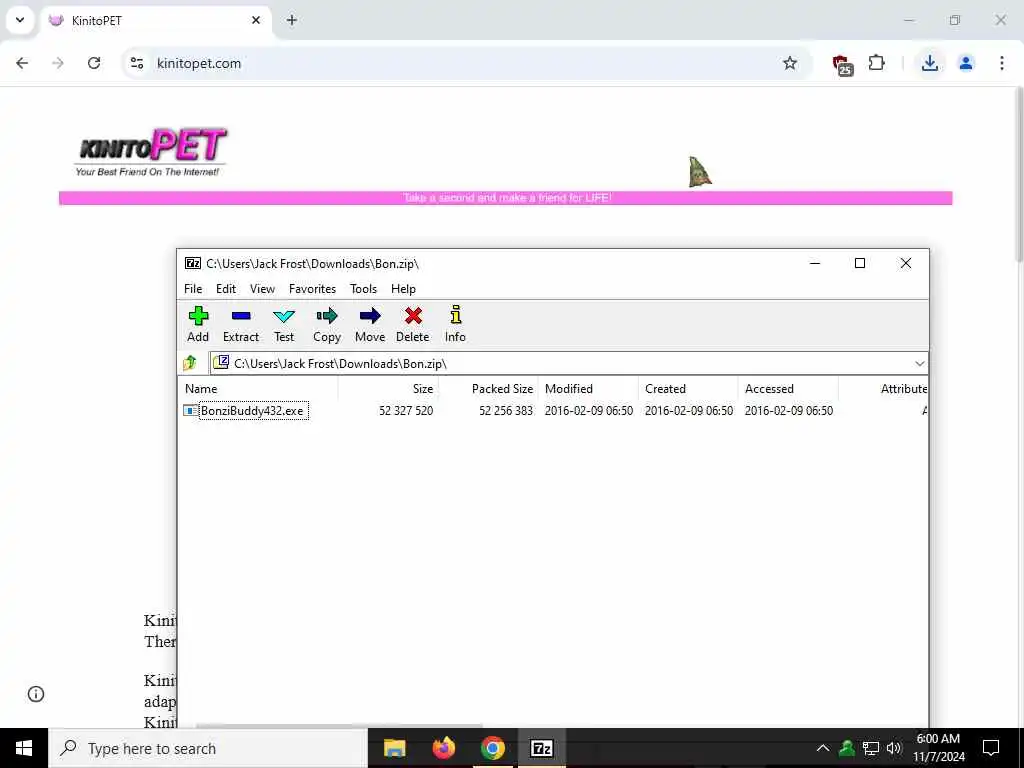The height and width of the screenshot is (768, 1024).
Task: Sort by the Created column header
Action: point(688,389)
